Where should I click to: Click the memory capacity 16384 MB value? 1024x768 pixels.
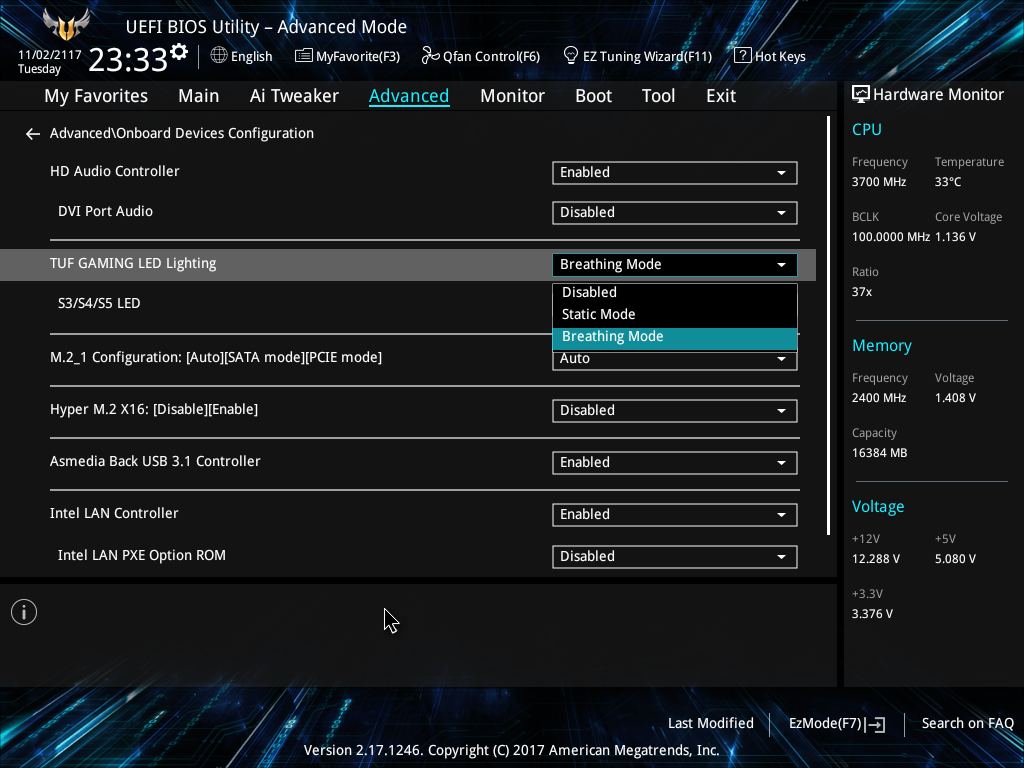[x=879, y=453]
